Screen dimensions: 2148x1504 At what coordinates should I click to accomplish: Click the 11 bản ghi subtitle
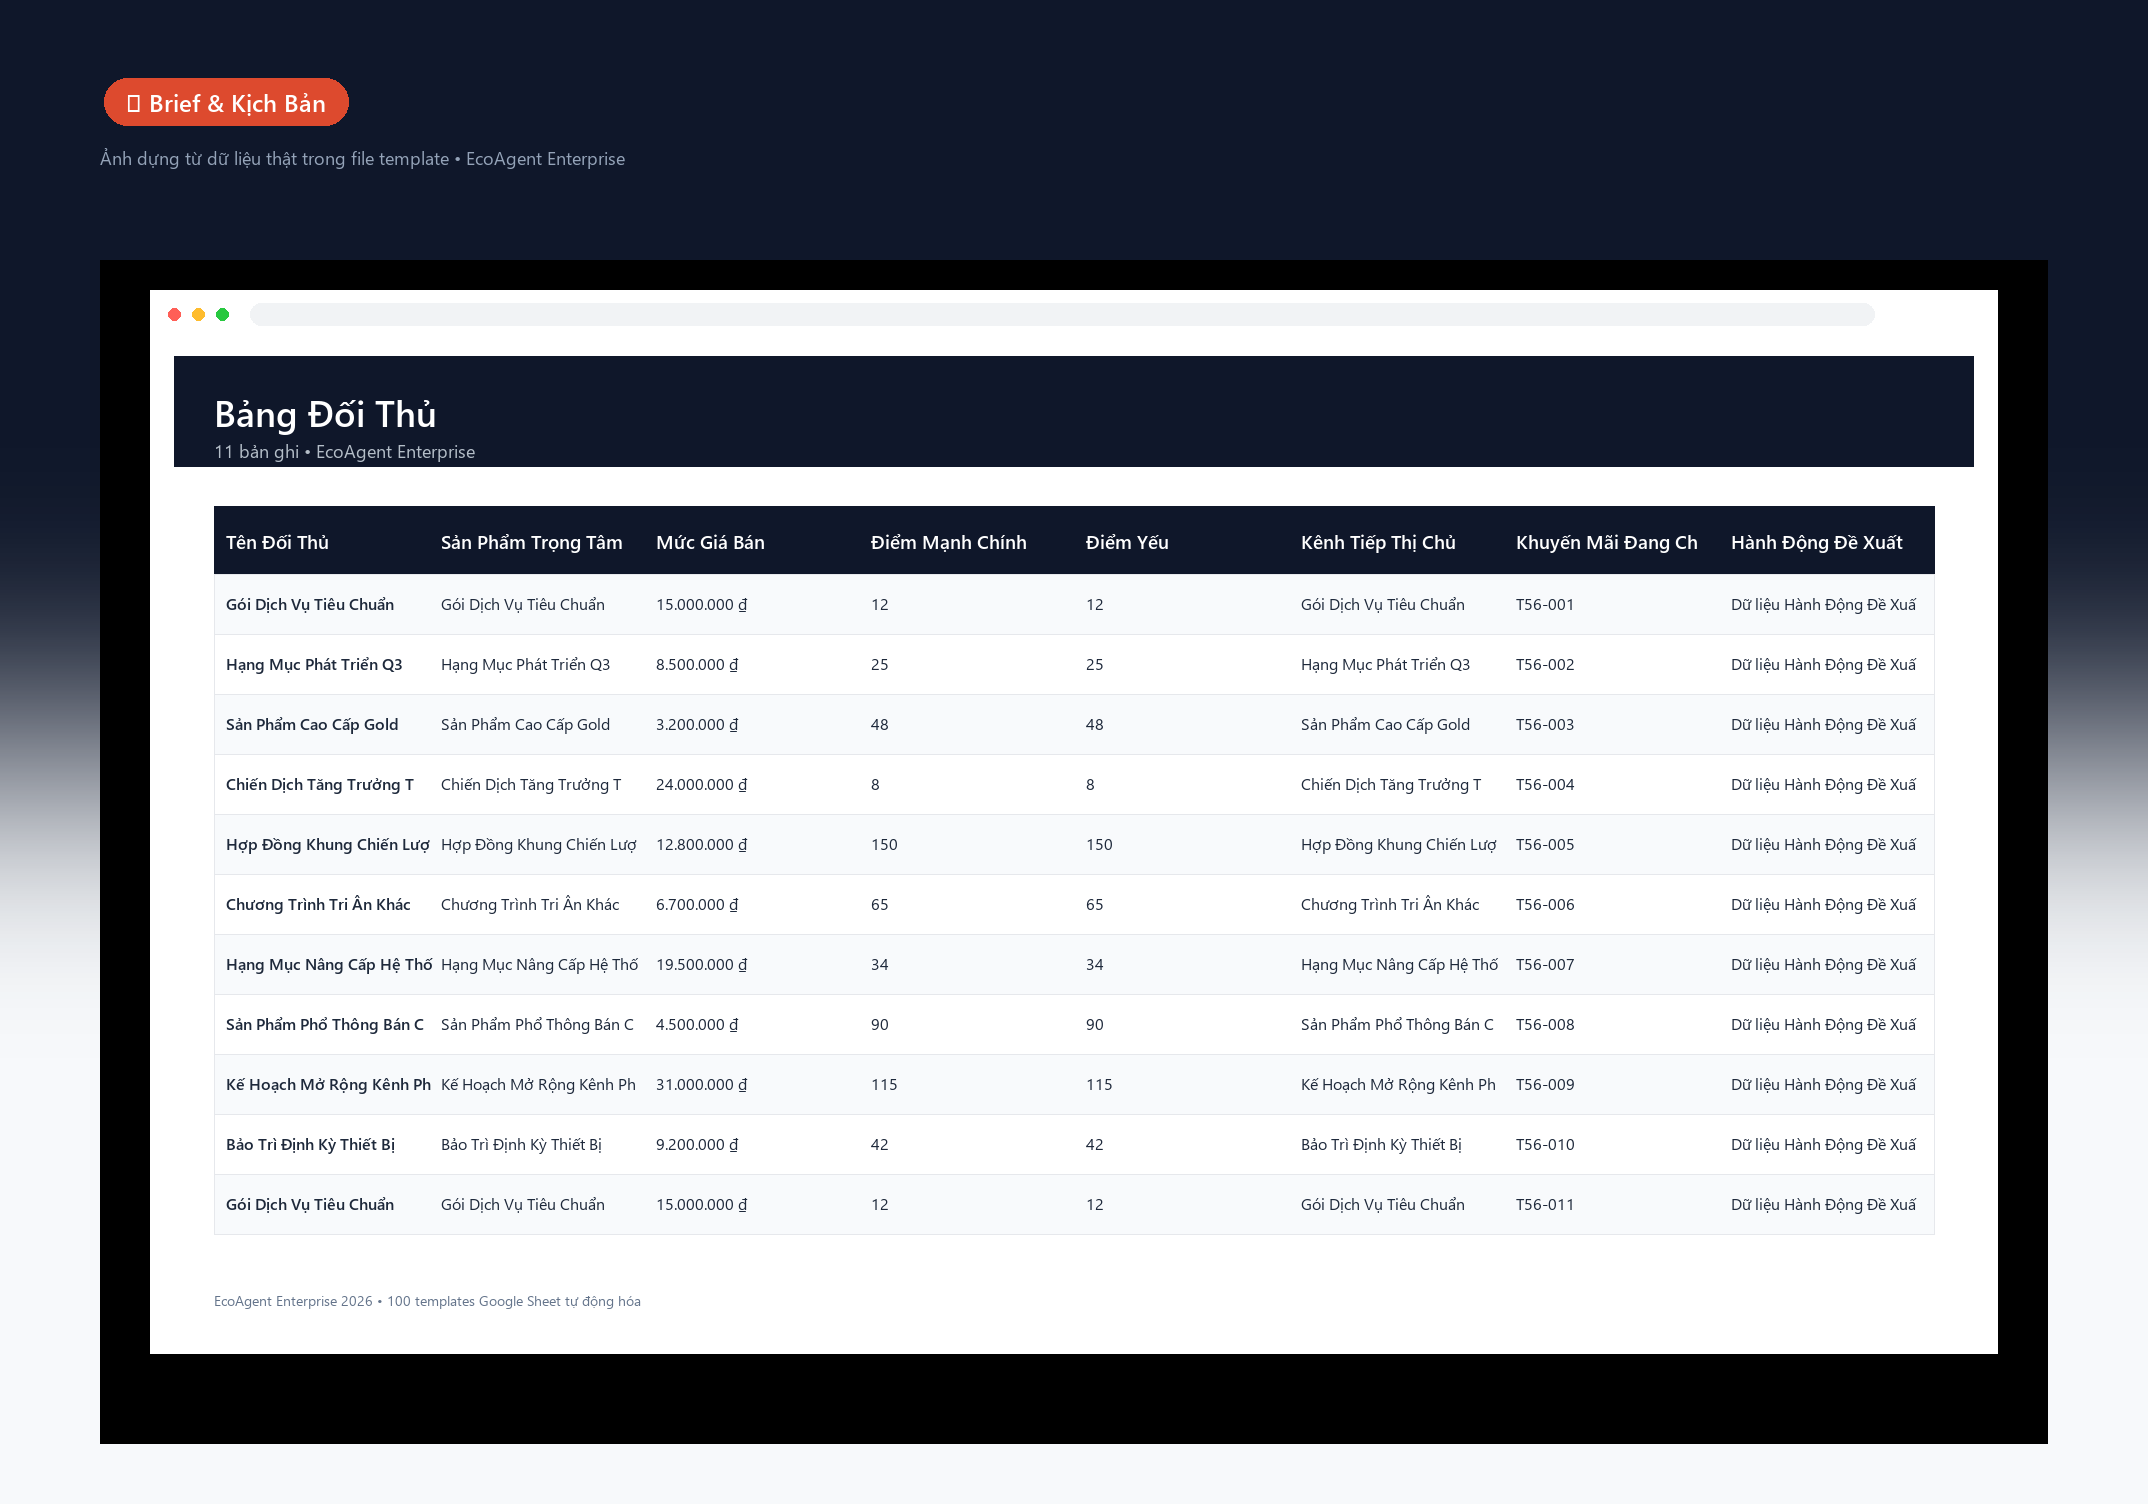(x=344, y=452)
